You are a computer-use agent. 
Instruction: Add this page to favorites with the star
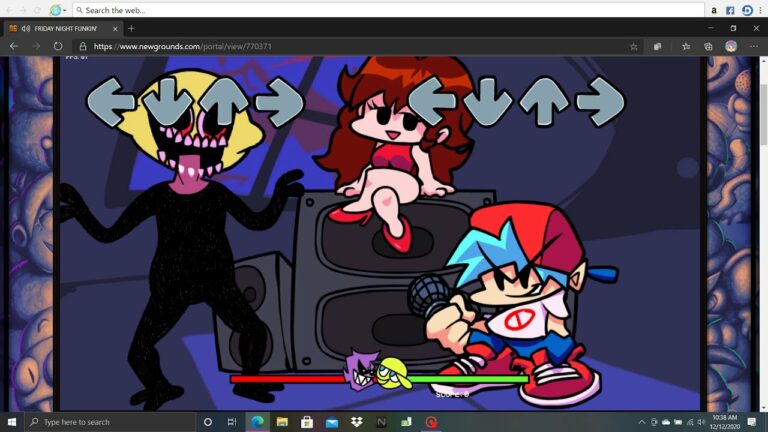click(x=633, y=47)
